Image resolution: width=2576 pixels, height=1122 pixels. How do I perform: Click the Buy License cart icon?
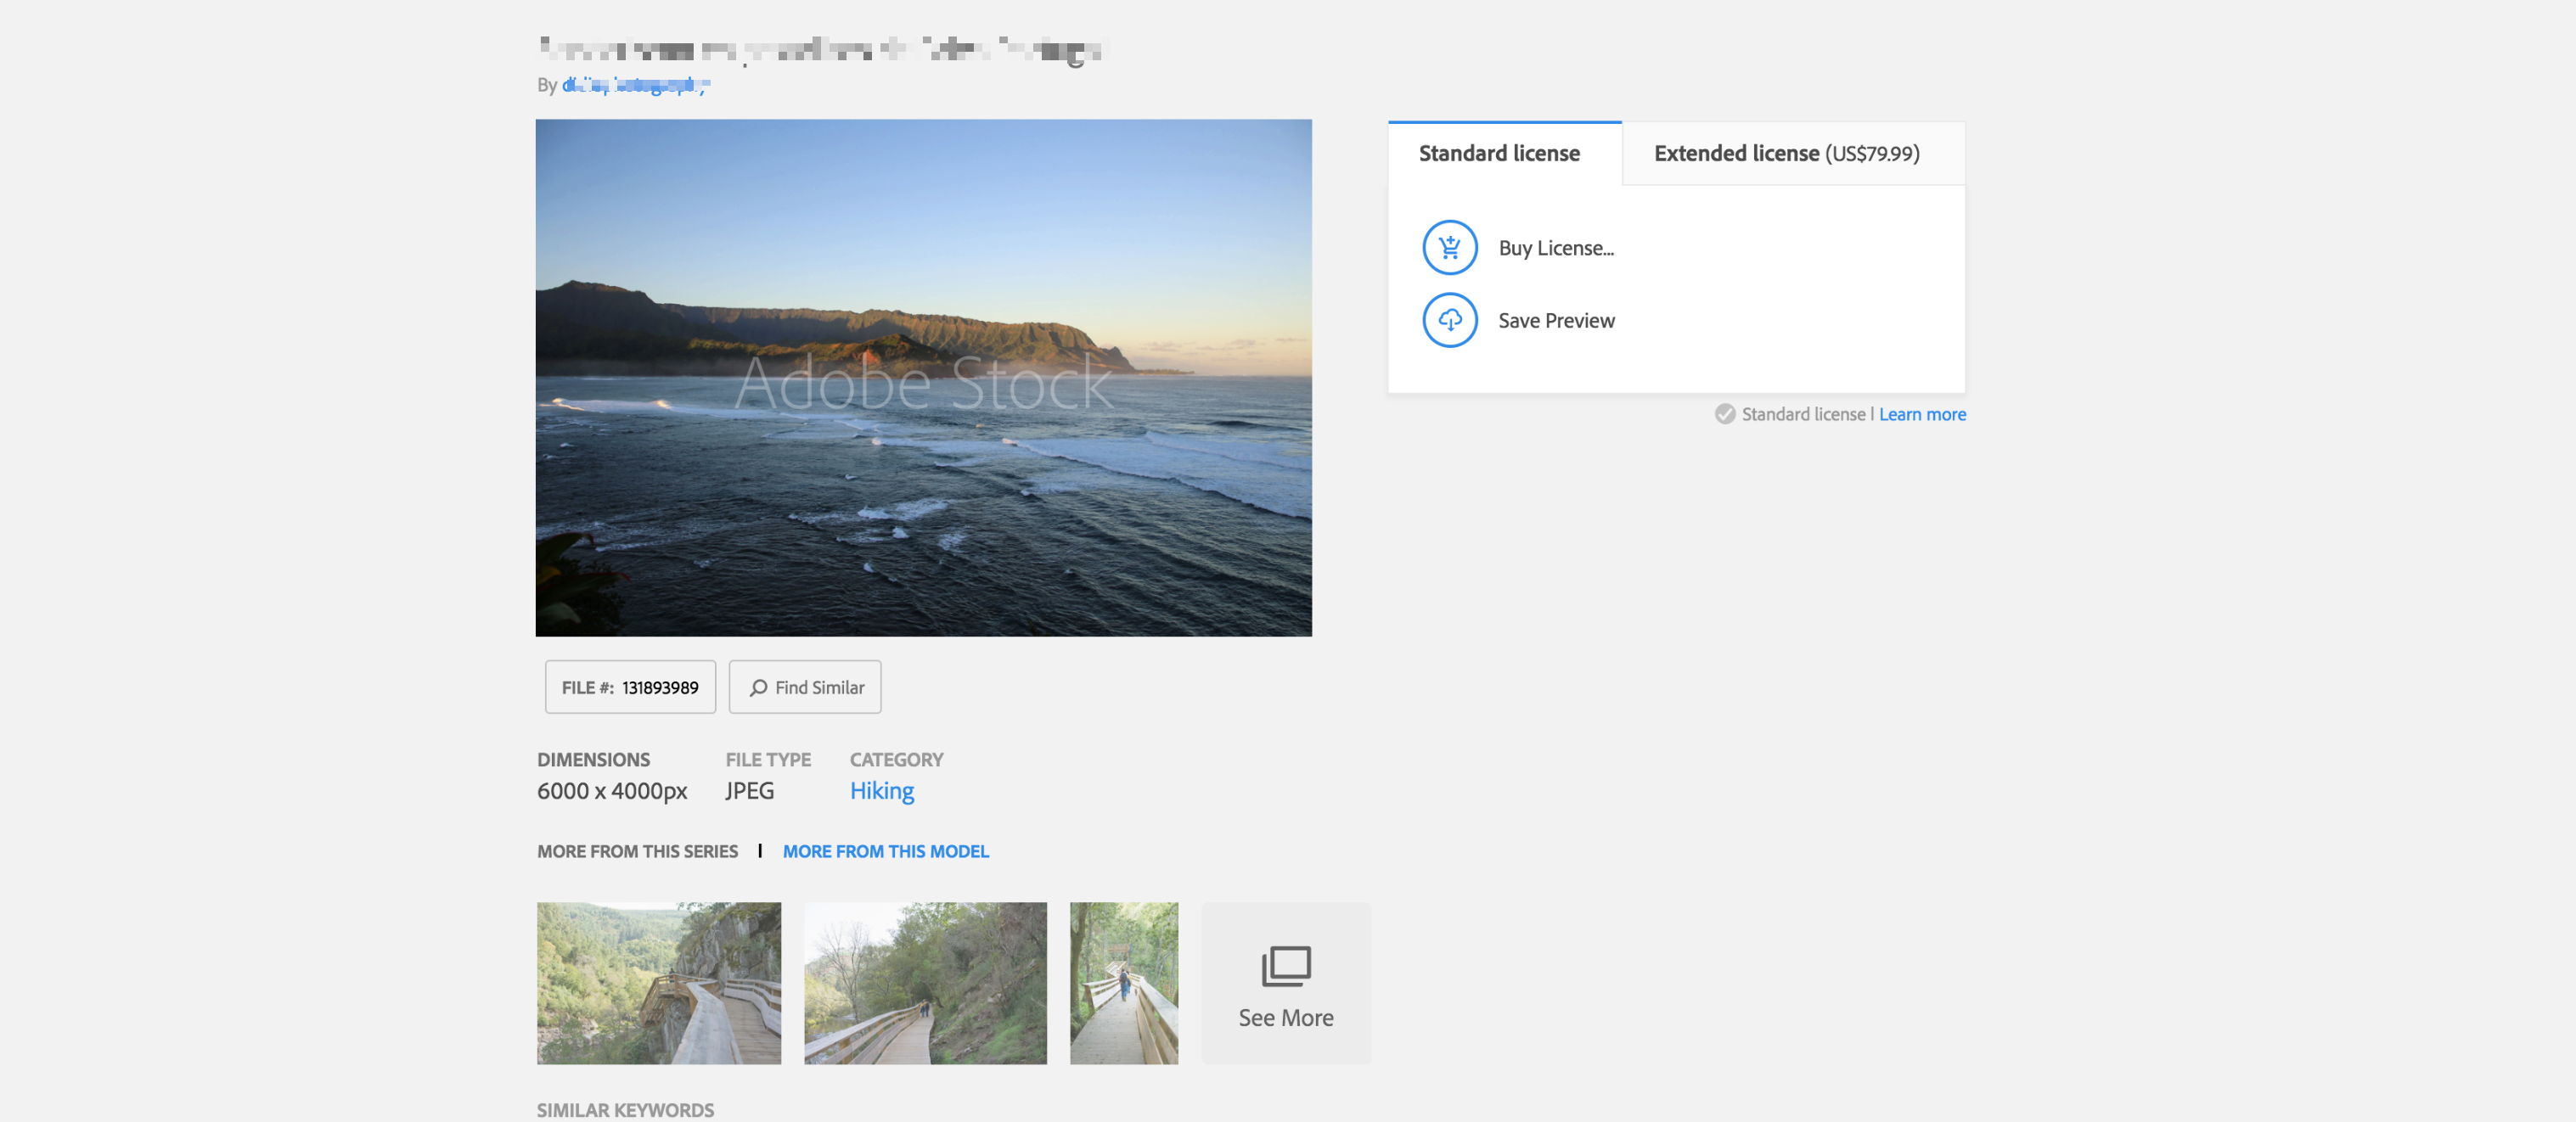(x=1449, y=247)
